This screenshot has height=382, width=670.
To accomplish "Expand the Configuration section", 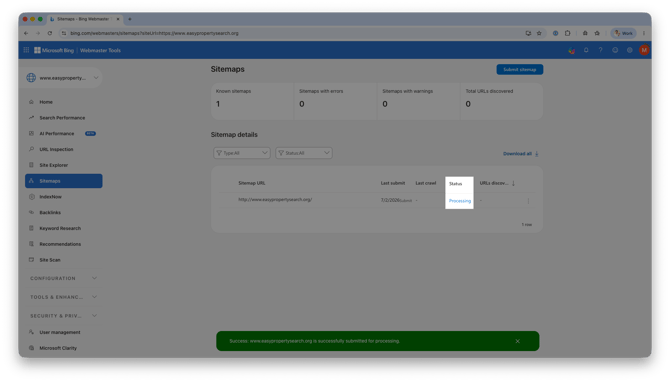I will click(x=63, y=278).
